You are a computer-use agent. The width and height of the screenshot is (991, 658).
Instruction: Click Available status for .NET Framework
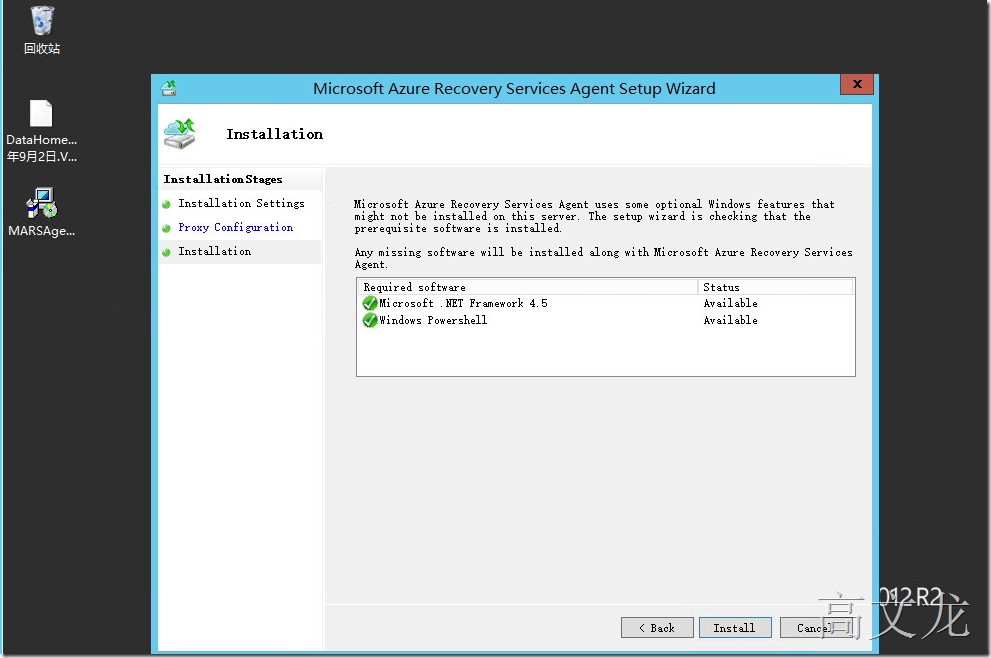(731, 303)
